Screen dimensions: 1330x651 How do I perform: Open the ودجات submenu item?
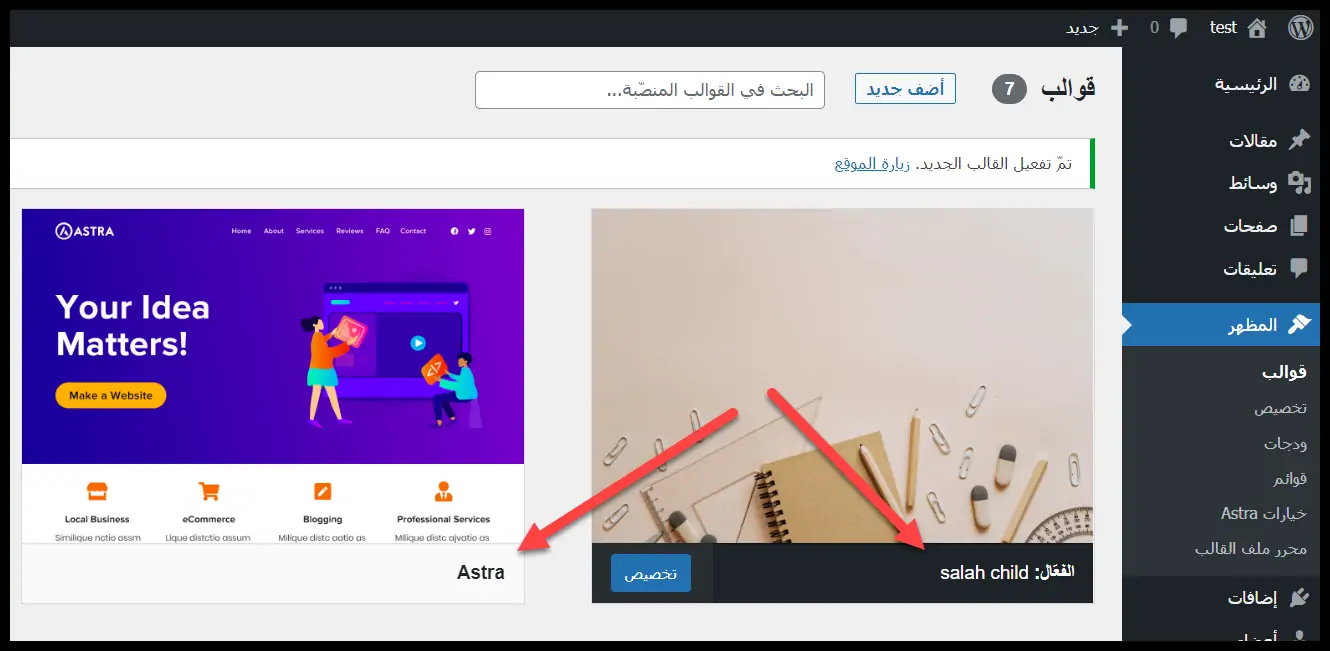(1285, 443)
